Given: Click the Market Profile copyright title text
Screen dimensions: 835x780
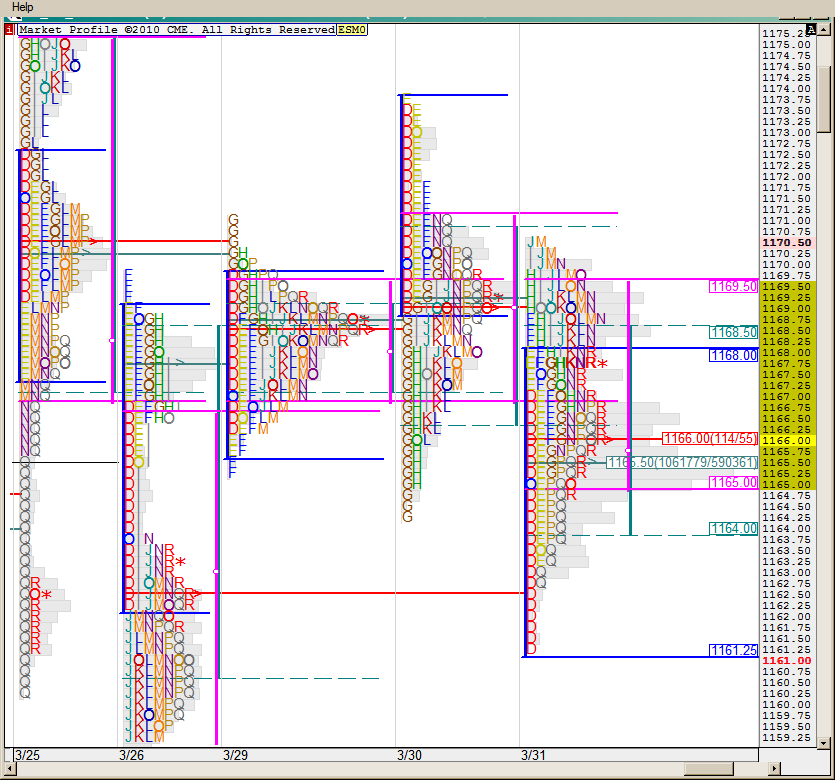Looking at the screenshot, I should click(x=176, y=30).
